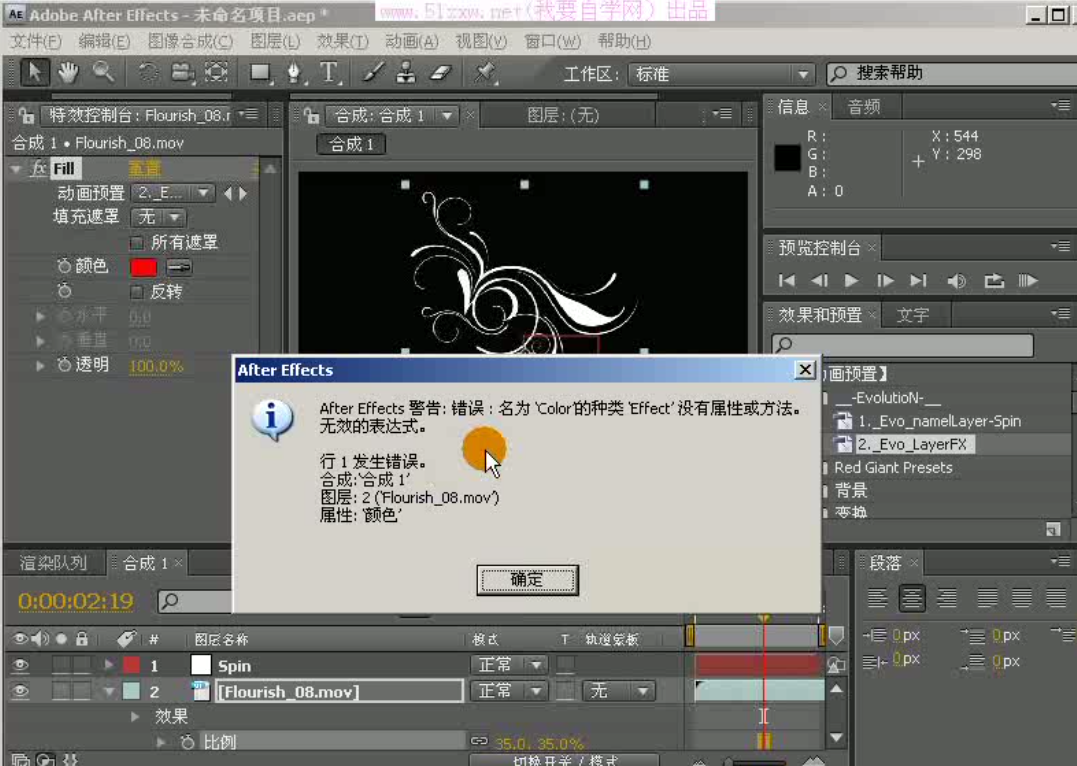Open Flourish_08.mov track matte dropdown
1077x766 pixels.
(618, 690)
